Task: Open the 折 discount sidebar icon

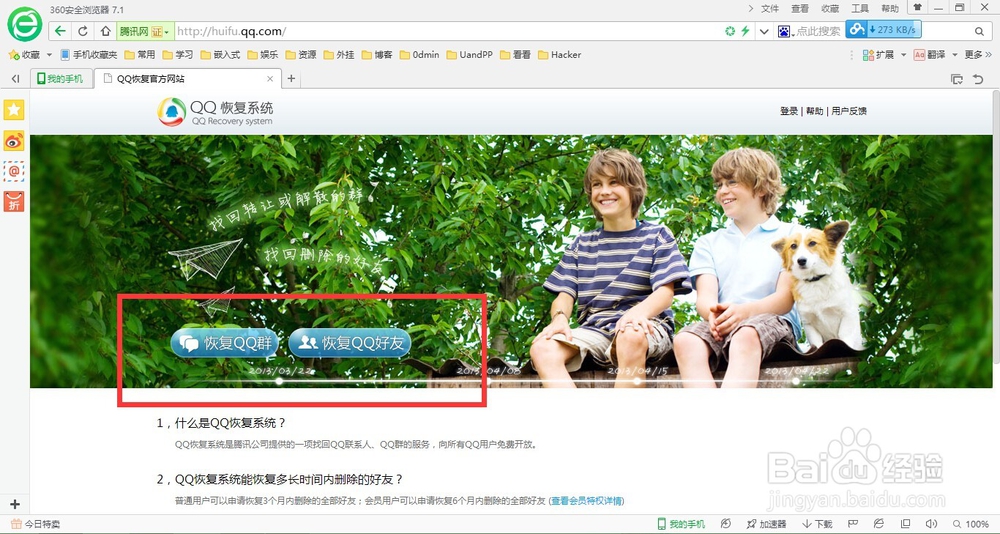Action: (14, 201)
